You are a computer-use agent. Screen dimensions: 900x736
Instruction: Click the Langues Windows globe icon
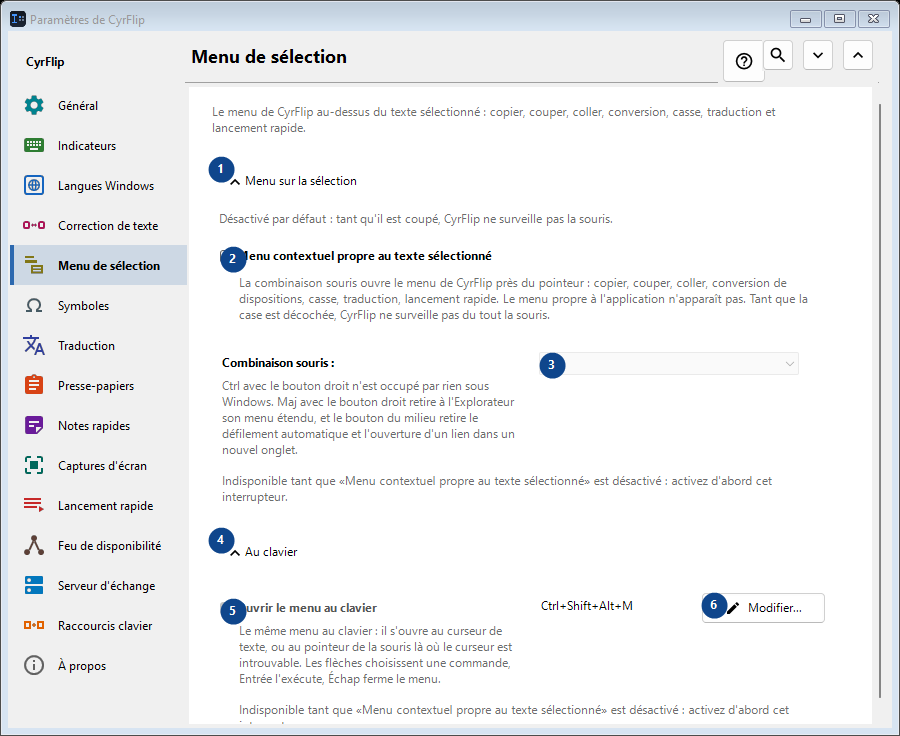coord(34,185)
